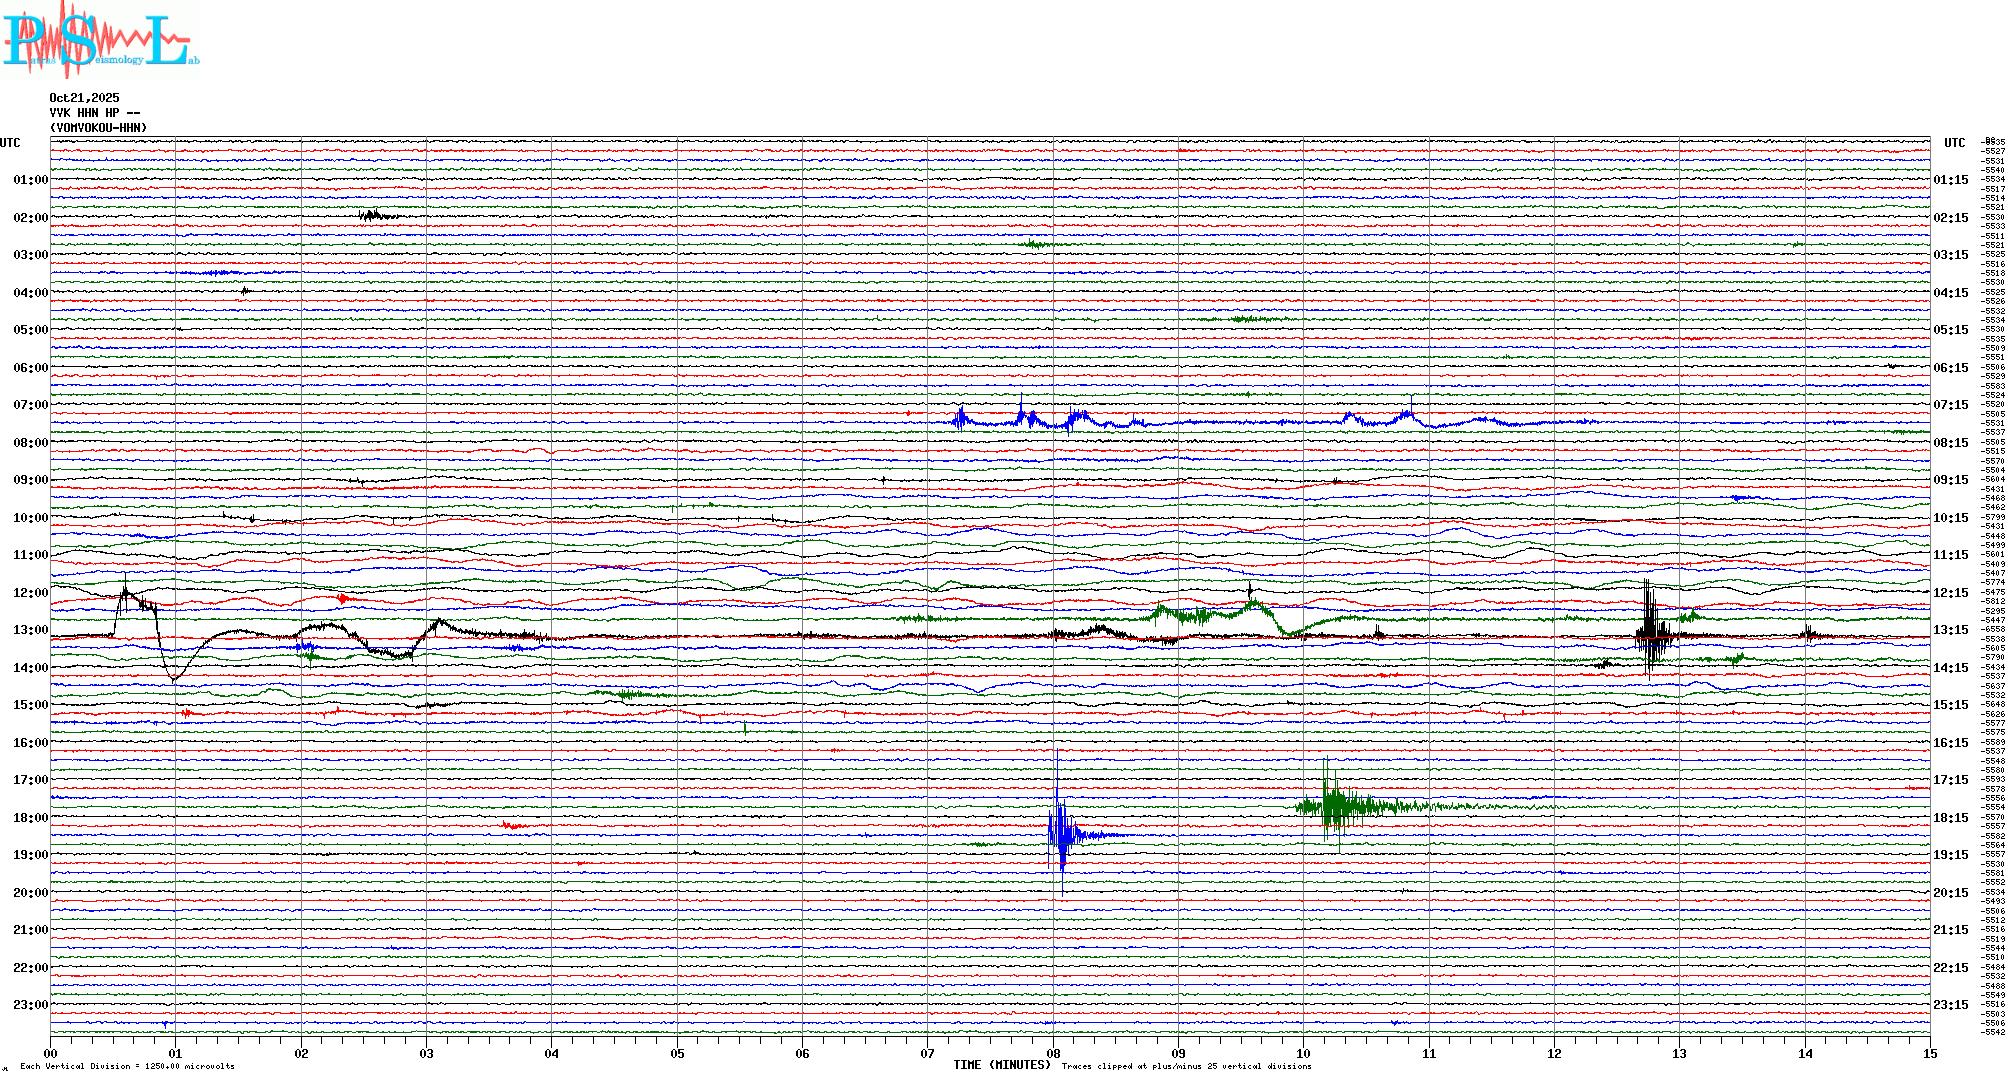Image resolution: width=2010 pixels, height=1080 pixels.
Task: Click the VVK HHN HP station label
Action: pyautogui.click(x=94, y=113)
